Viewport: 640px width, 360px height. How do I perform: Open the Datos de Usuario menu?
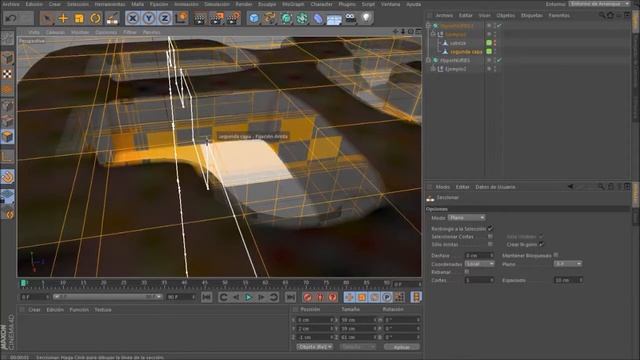point(495,187)
